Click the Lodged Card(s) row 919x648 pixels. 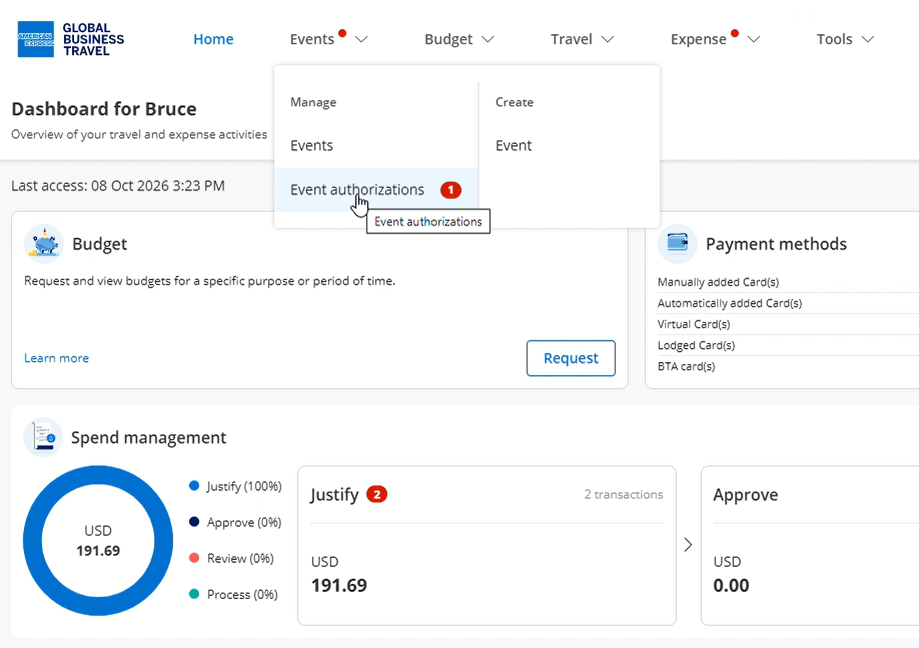pyautogui.click(x=788, y=346)
